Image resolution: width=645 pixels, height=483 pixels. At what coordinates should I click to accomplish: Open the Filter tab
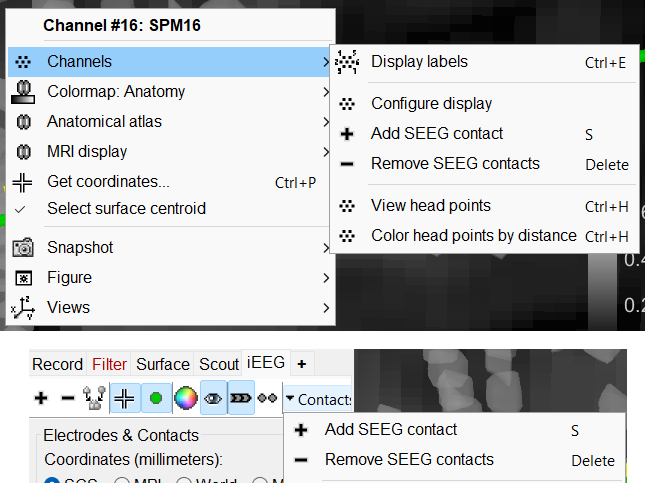(x=109, y=364)
